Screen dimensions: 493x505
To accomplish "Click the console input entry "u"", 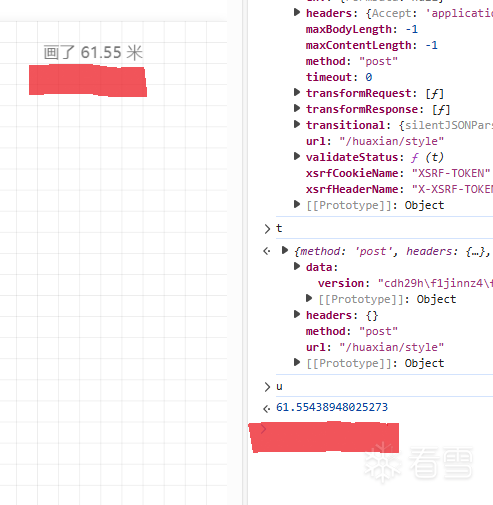I will (279, 387).
